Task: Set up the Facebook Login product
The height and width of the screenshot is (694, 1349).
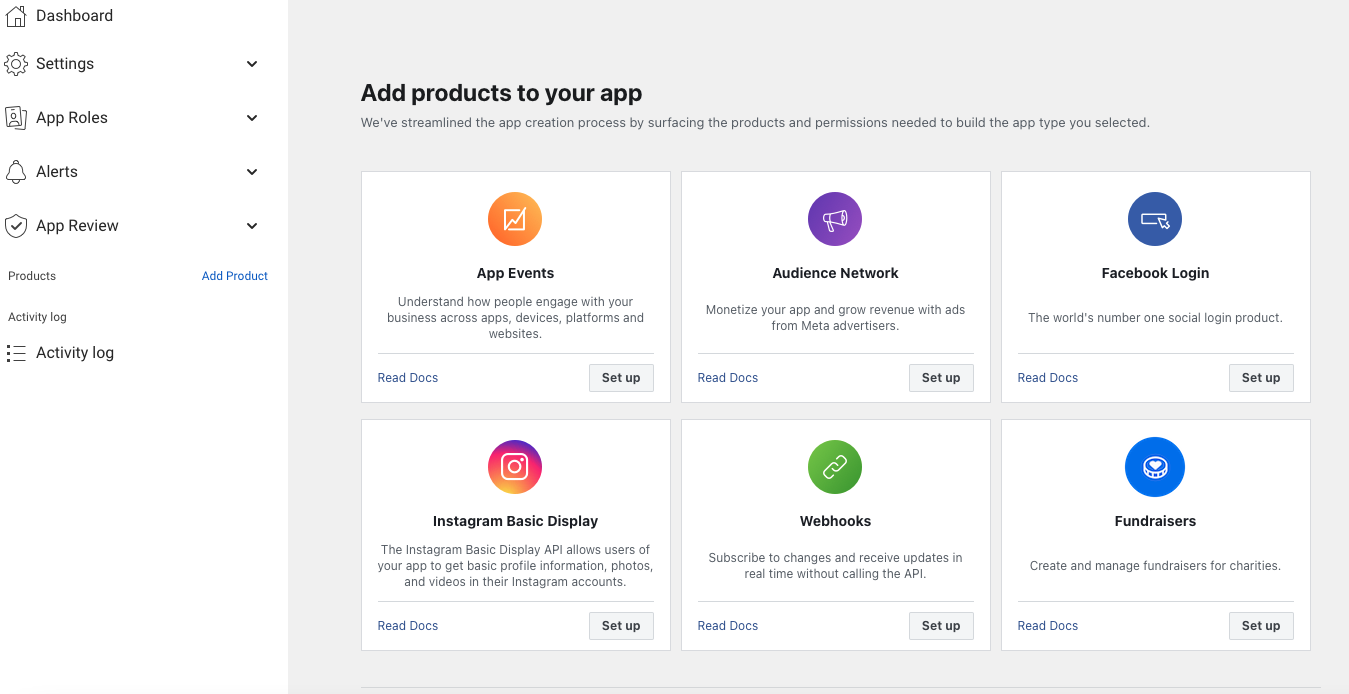Action: (1261, 378)
